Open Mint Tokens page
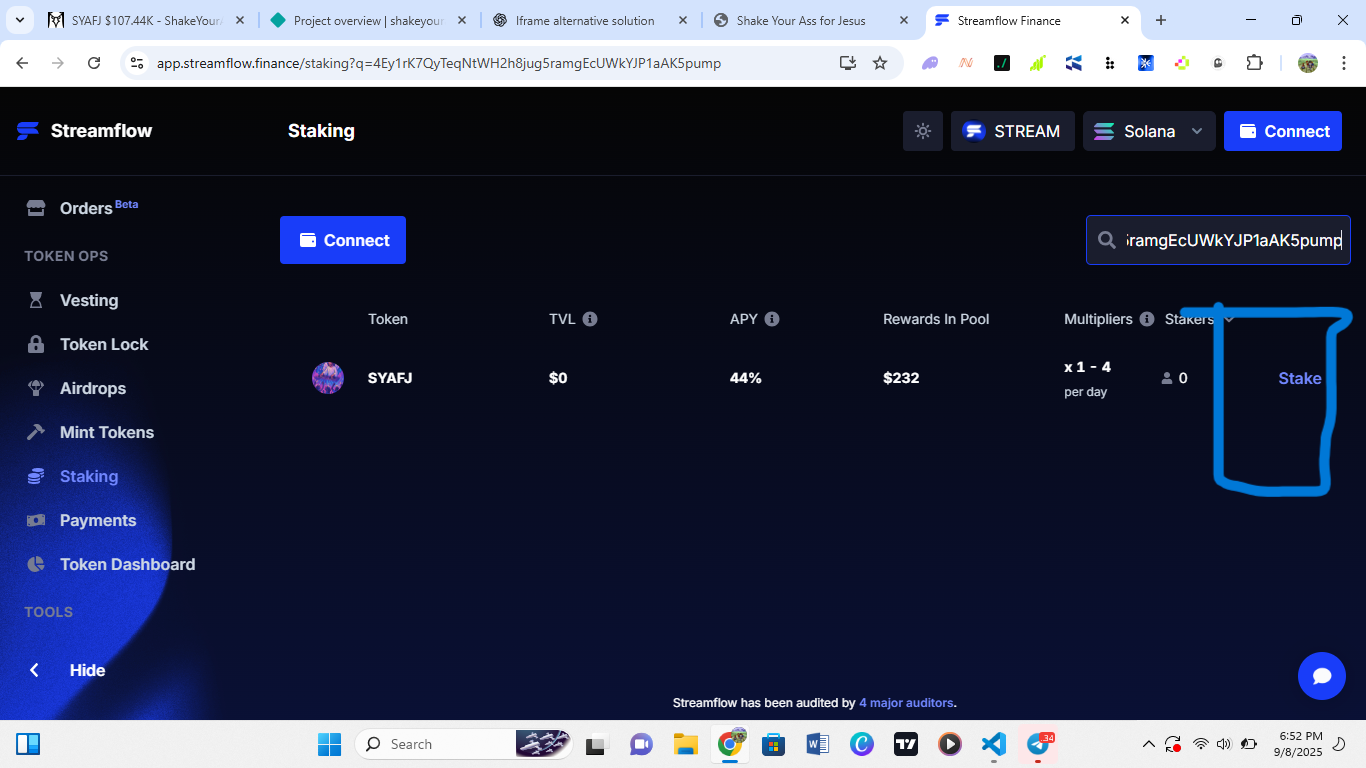This screenshot has width=1366, height=768. point(106,432)
